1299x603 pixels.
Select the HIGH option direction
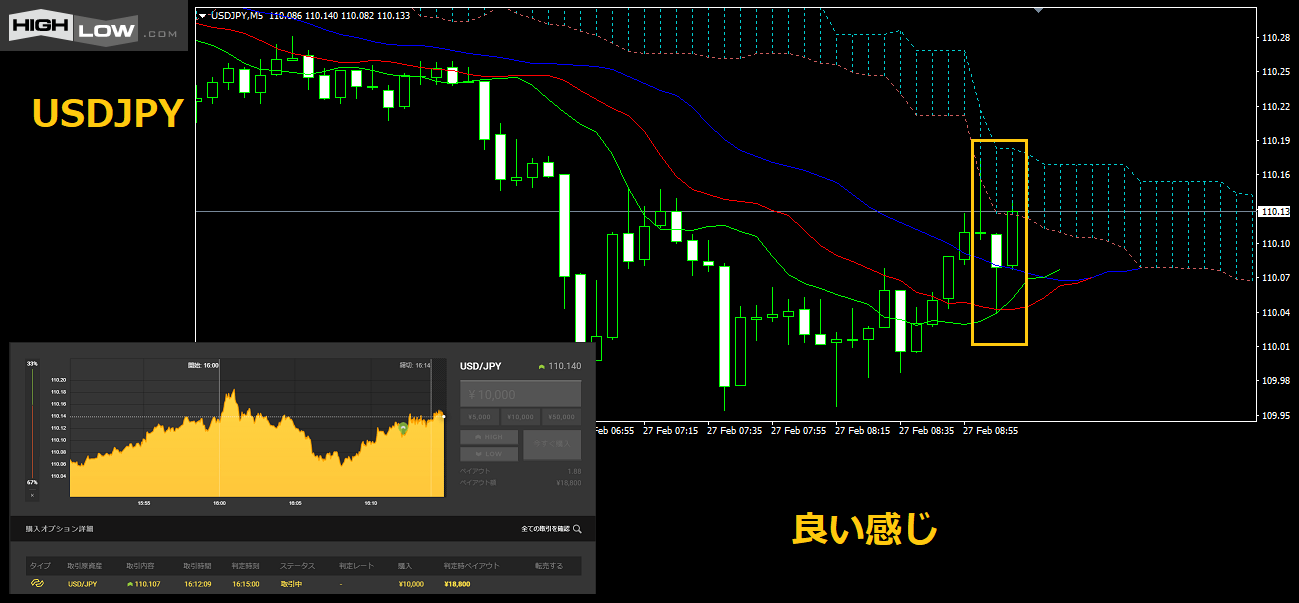pos(489,437)
